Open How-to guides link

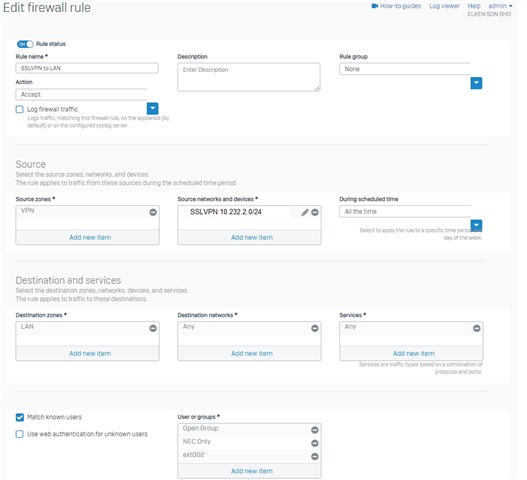coord(396,6)
